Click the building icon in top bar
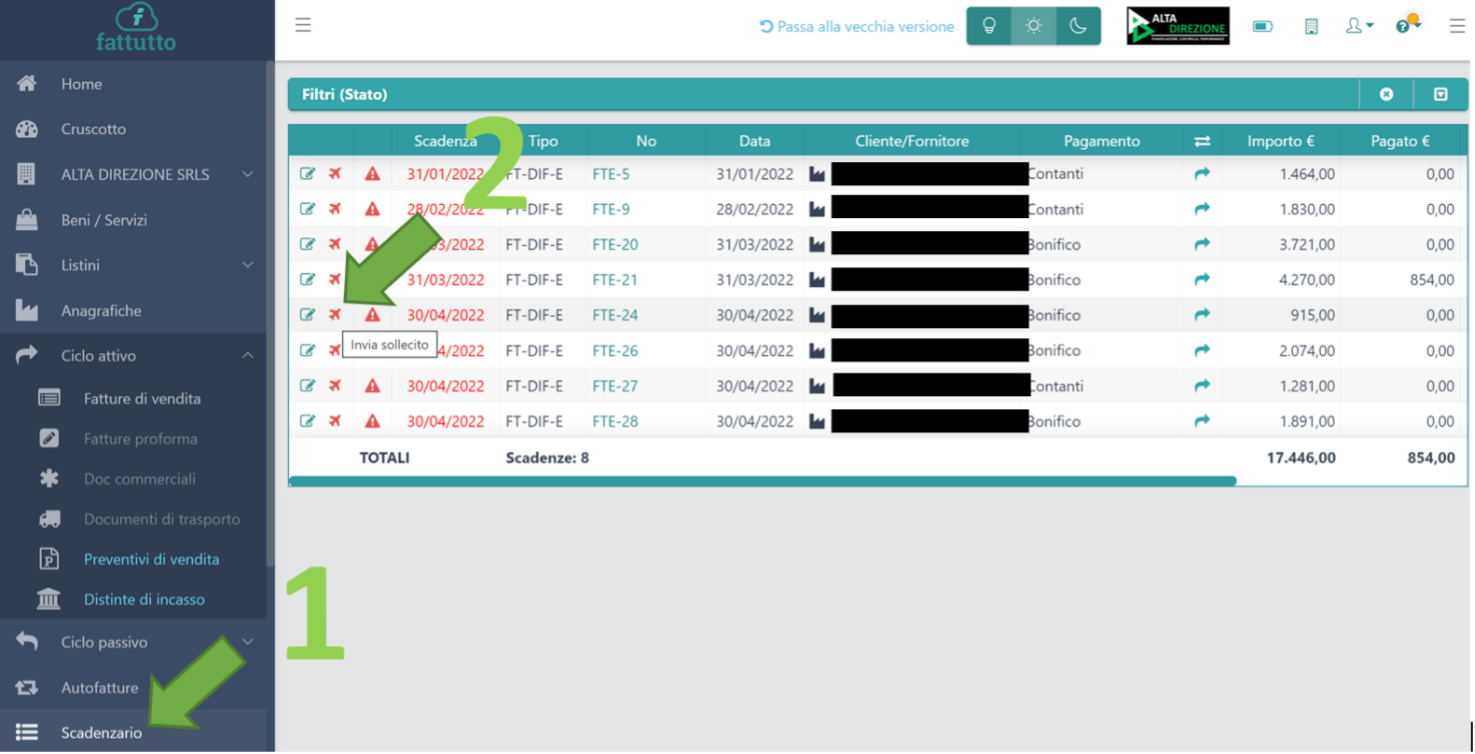The height and width of the screenshot is (754, 1475). pyautogui.click(x=1311, y=27)
